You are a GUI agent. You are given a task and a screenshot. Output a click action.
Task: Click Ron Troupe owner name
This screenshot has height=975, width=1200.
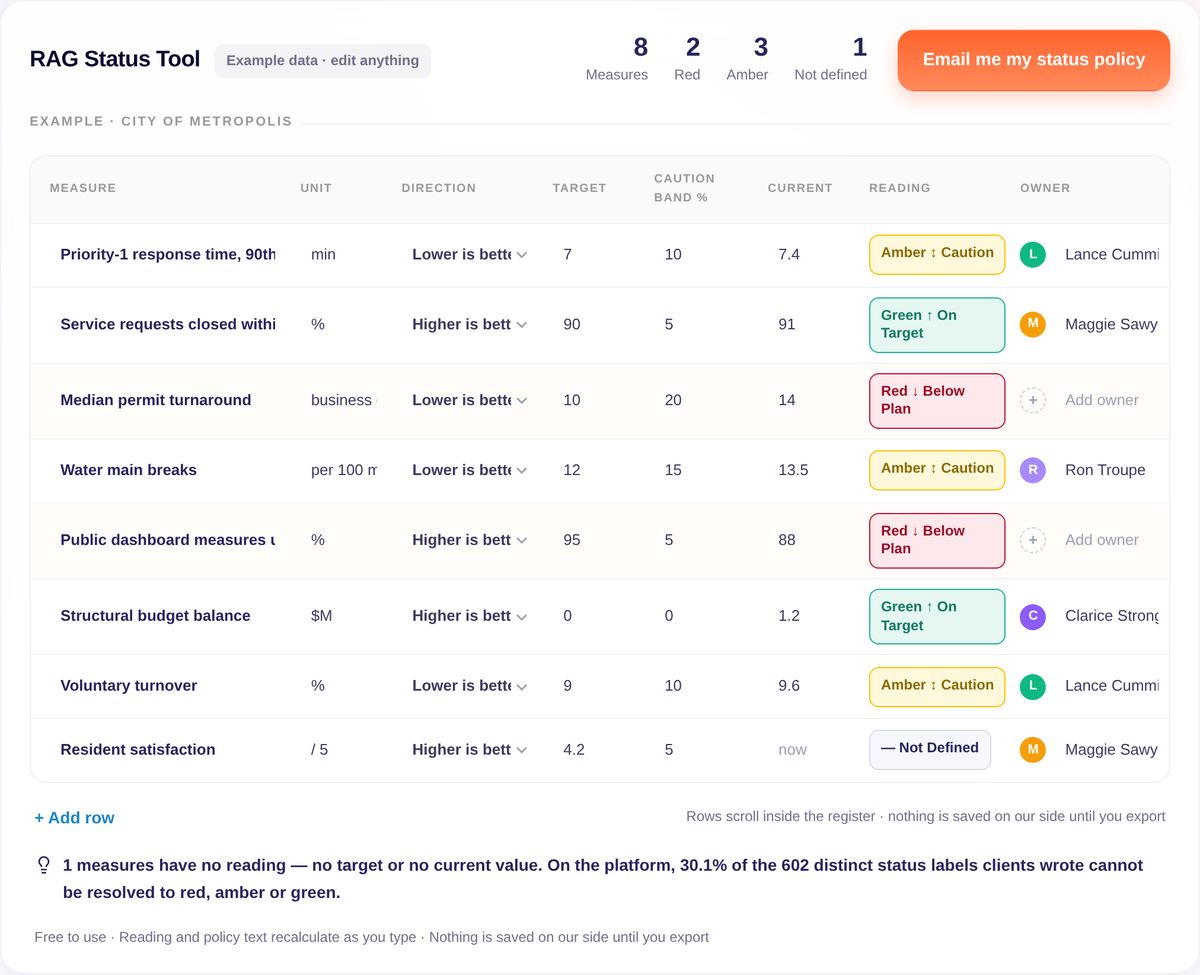[x=1105, y=470]
